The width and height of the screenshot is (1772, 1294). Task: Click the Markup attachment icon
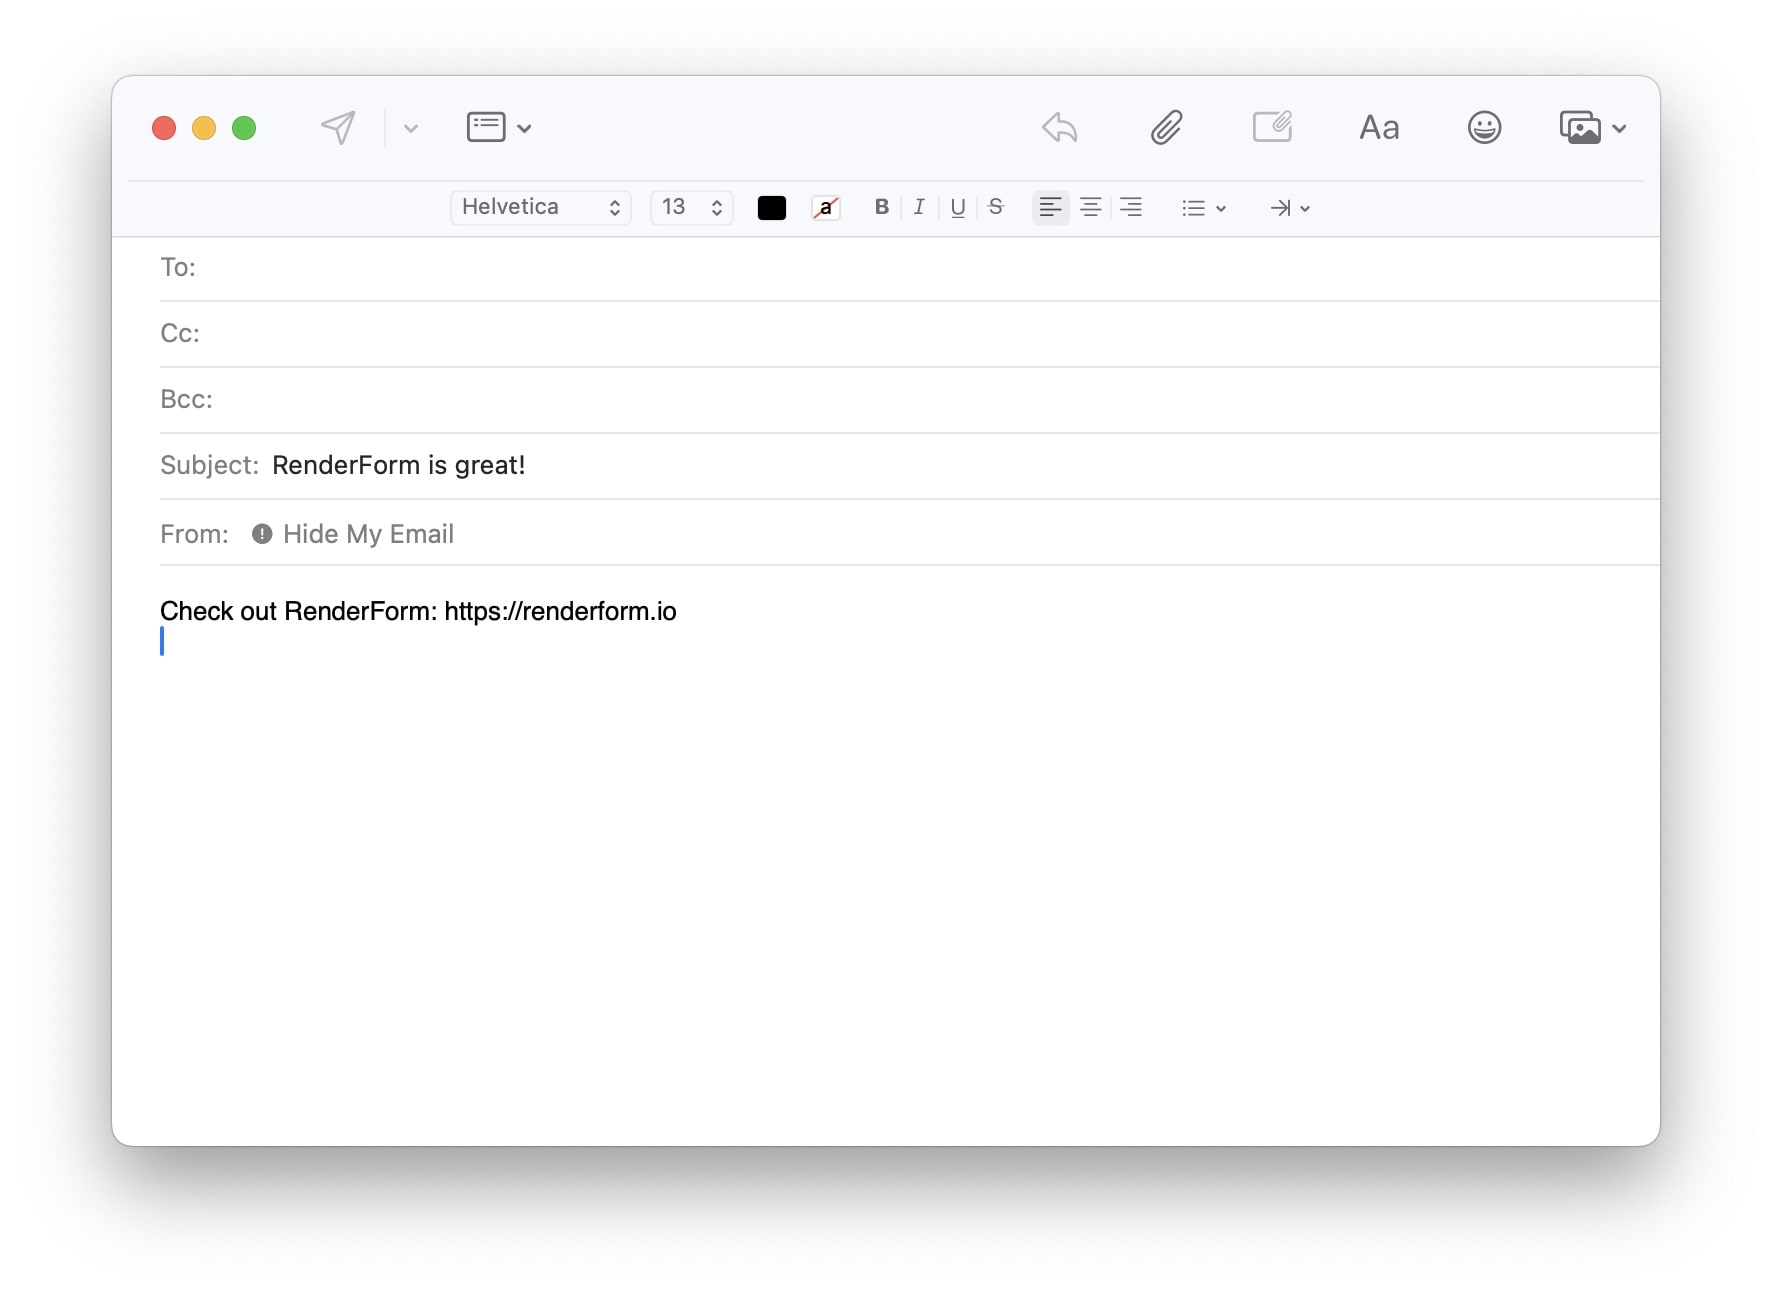1272,127
